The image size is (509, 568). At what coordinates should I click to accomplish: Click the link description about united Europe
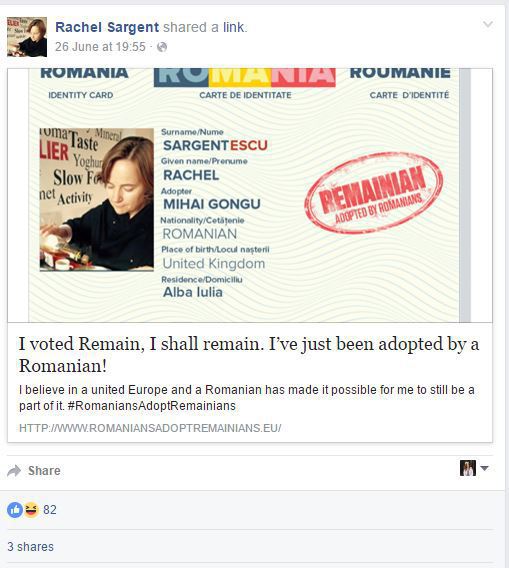247,398
